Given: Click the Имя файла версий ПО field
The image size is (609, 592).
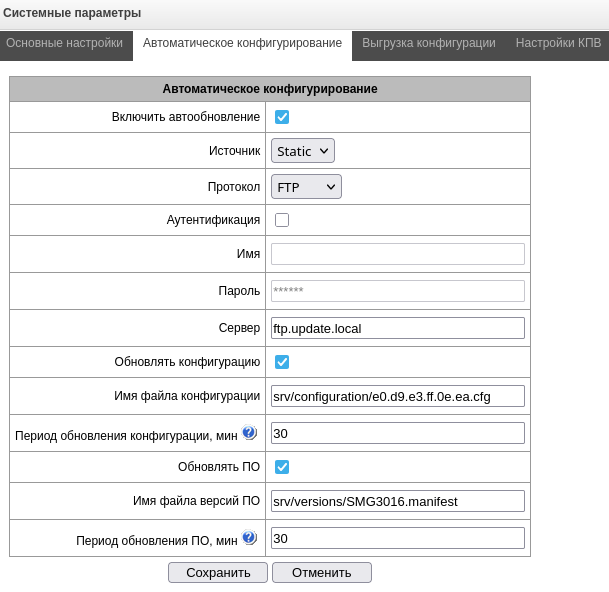Looking at the screenshot, I should [x=397, y=501].
